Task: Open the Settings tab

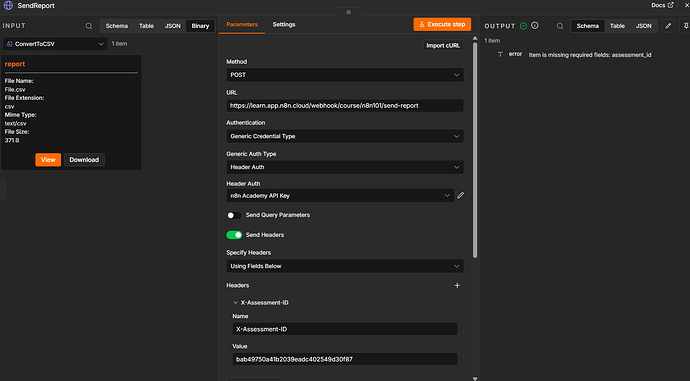Action: [284, 25]
